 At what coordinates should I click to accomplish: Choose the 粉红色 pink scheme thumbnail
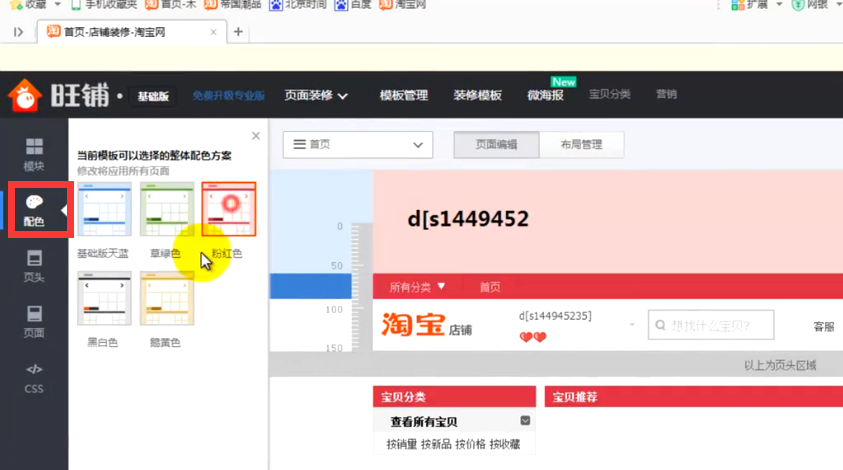click(x=229, y=209)
